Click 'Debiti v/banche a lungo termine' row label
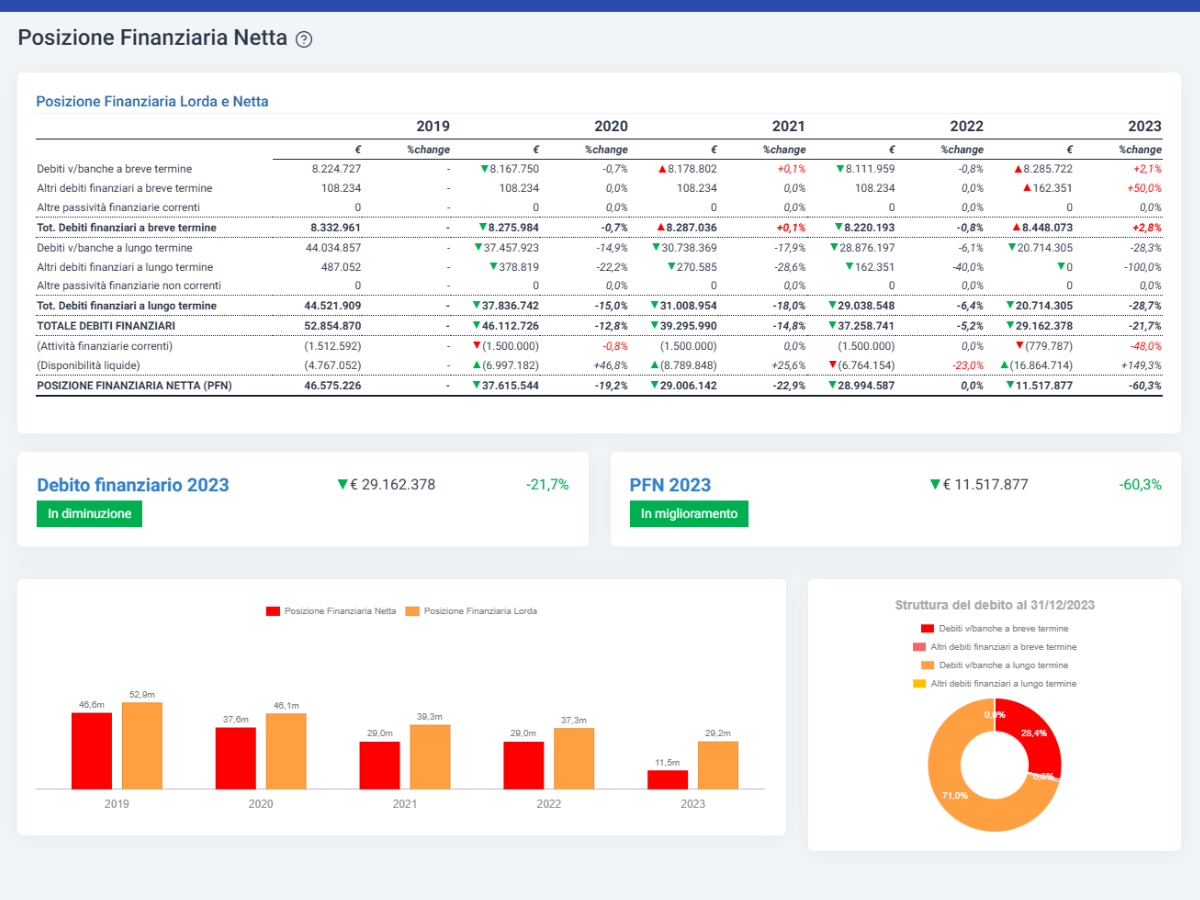Image resolution: width=1200 pixels, height=900 pixels. click(x=114, y=247)
